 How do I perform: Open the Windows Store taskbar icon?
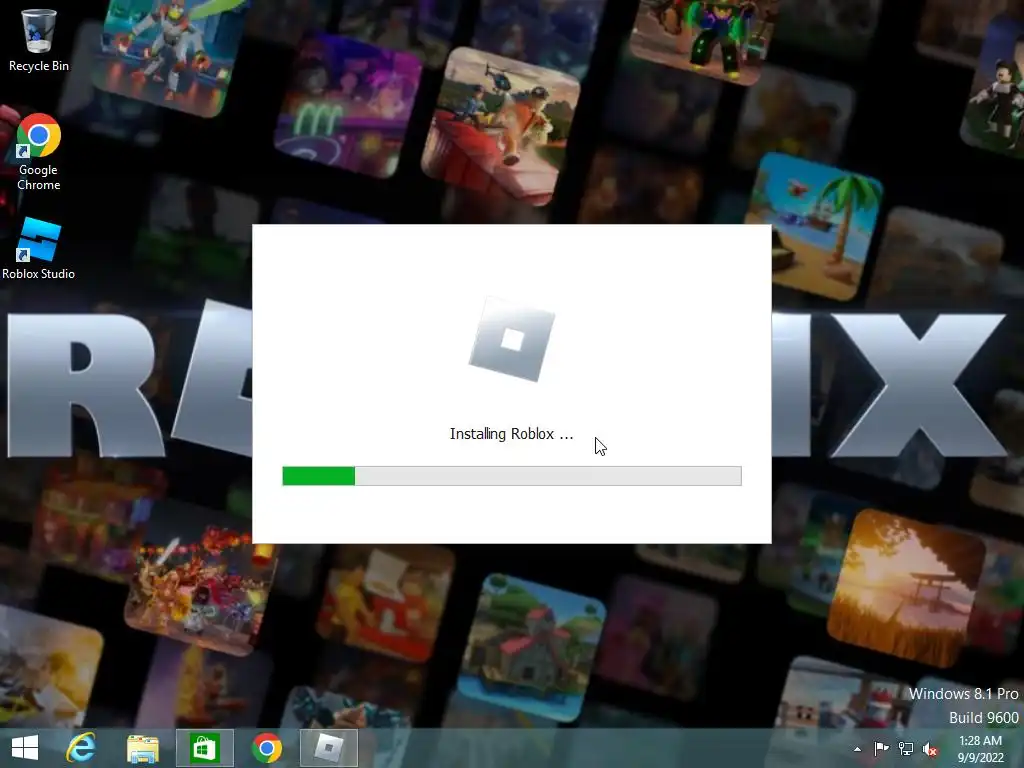click(x=204, y=748)
